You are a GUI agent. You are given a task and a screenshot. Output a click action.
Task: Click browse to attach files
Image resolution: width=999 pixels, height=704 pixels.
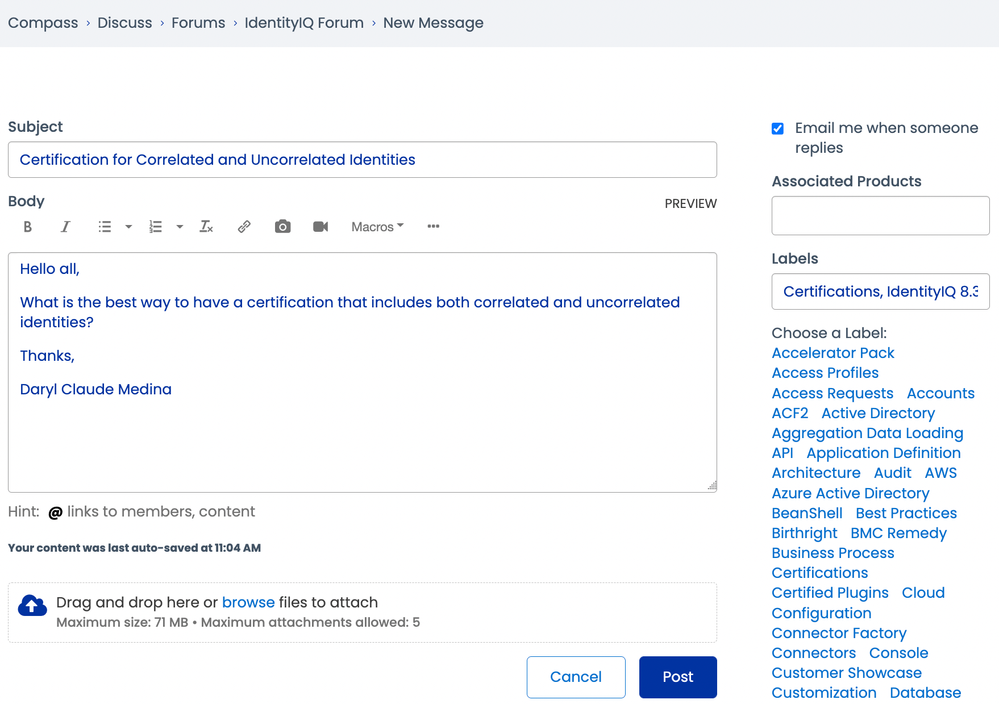click(x=248, y=602)
